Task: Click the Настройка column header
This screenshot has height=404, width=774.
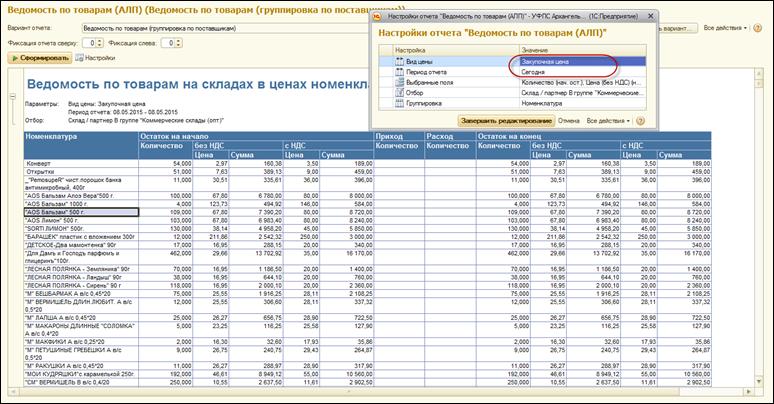Action: click(x=456, y=50)
